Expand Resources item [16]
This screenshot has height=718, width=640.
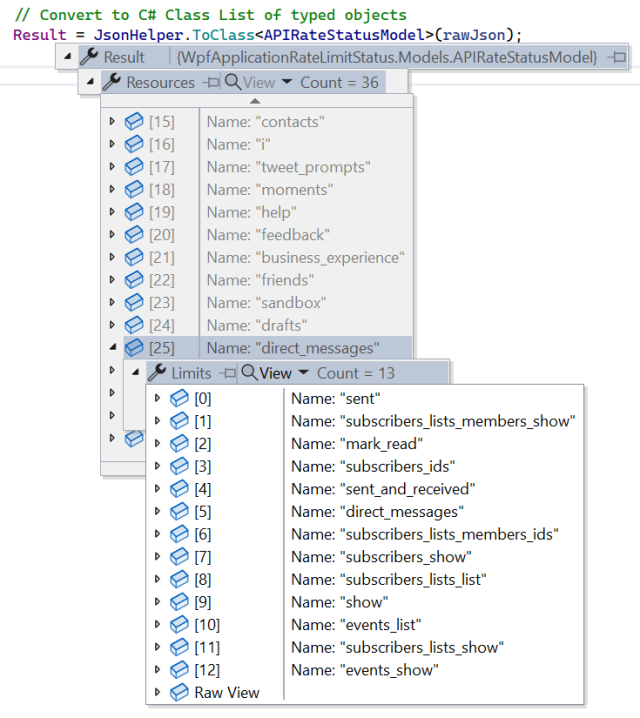(x=112, y=144)
